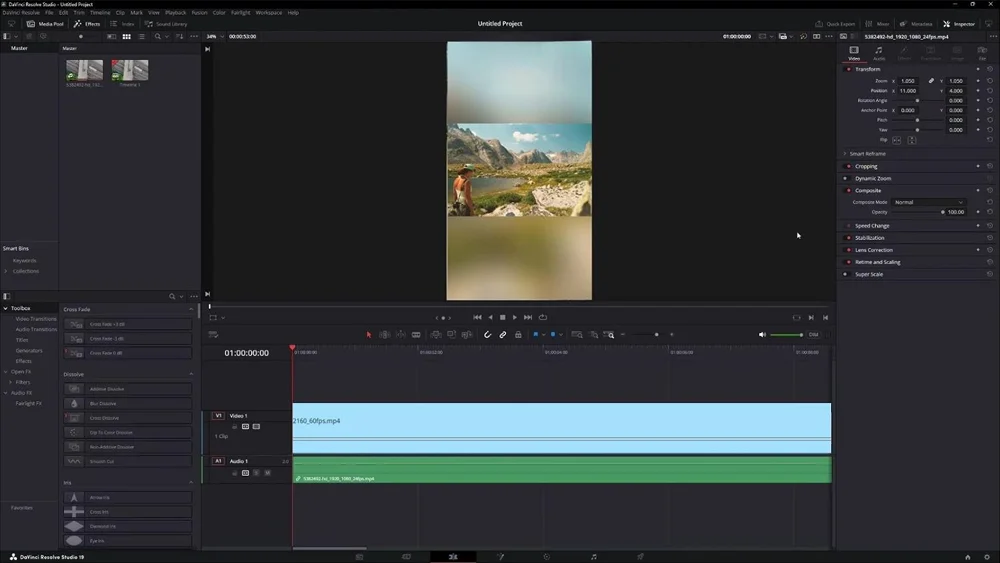This screenshot has width=1000, height=563.
Task: Play in reverse transport button
Action: tap(490, 317)
